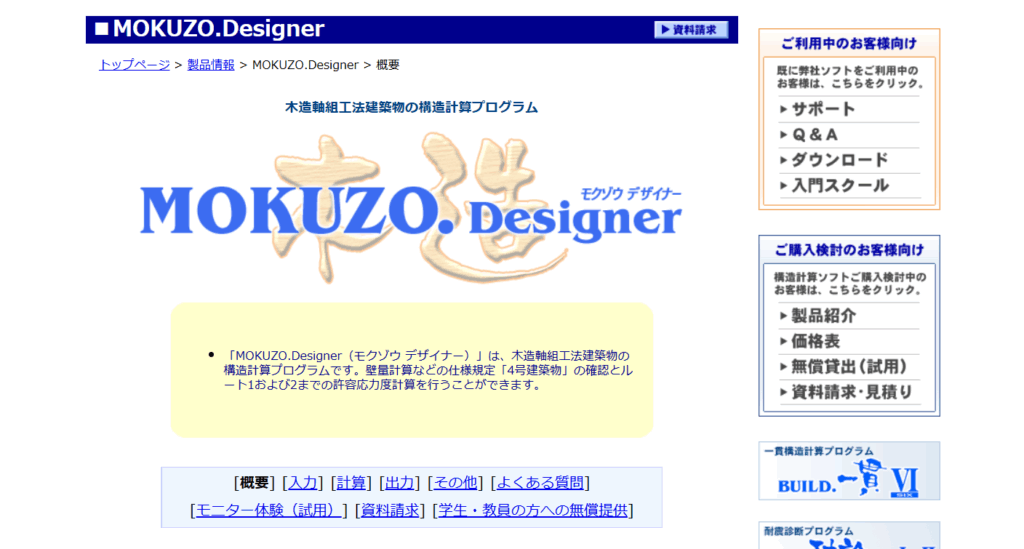Open the モニター体験（試用） link
This screenshot has height=549, width=1024.
click(268, 510)
